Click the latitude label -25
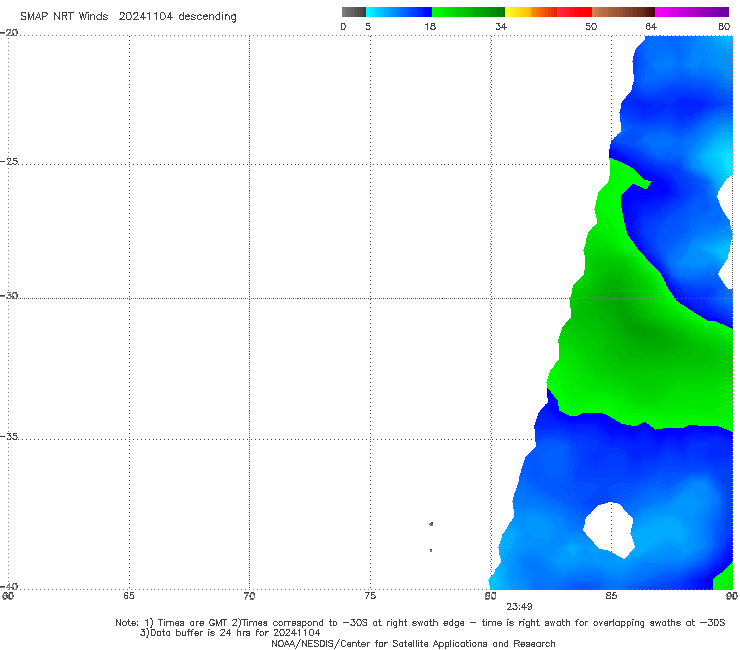 pos(9,161)
